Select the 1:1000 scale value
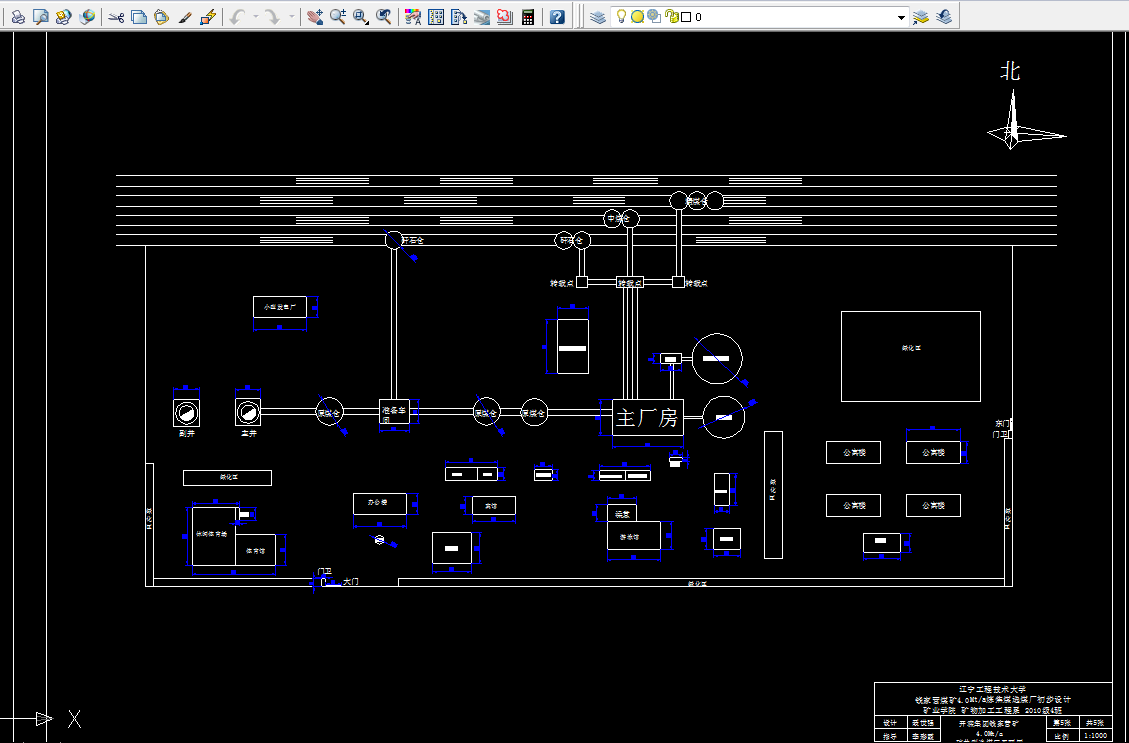 click(1095, 735)
